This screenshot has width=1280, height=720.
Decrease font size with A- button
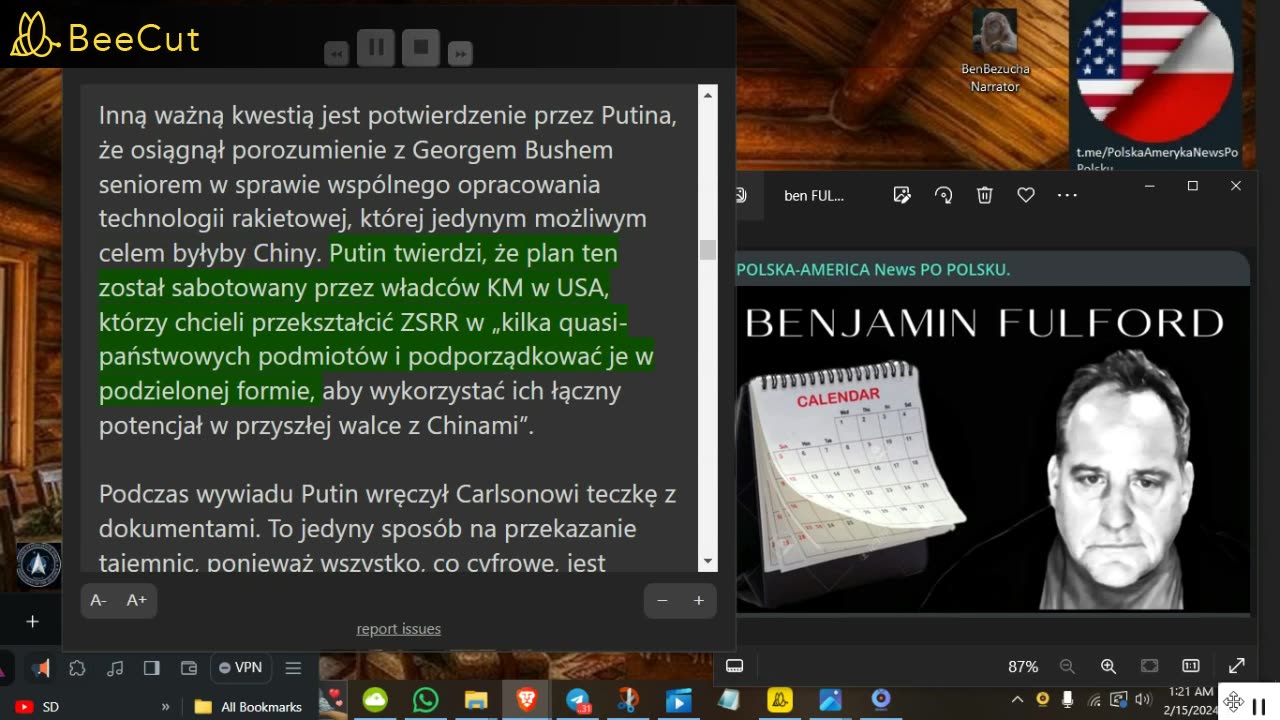[x=98, y=600]
